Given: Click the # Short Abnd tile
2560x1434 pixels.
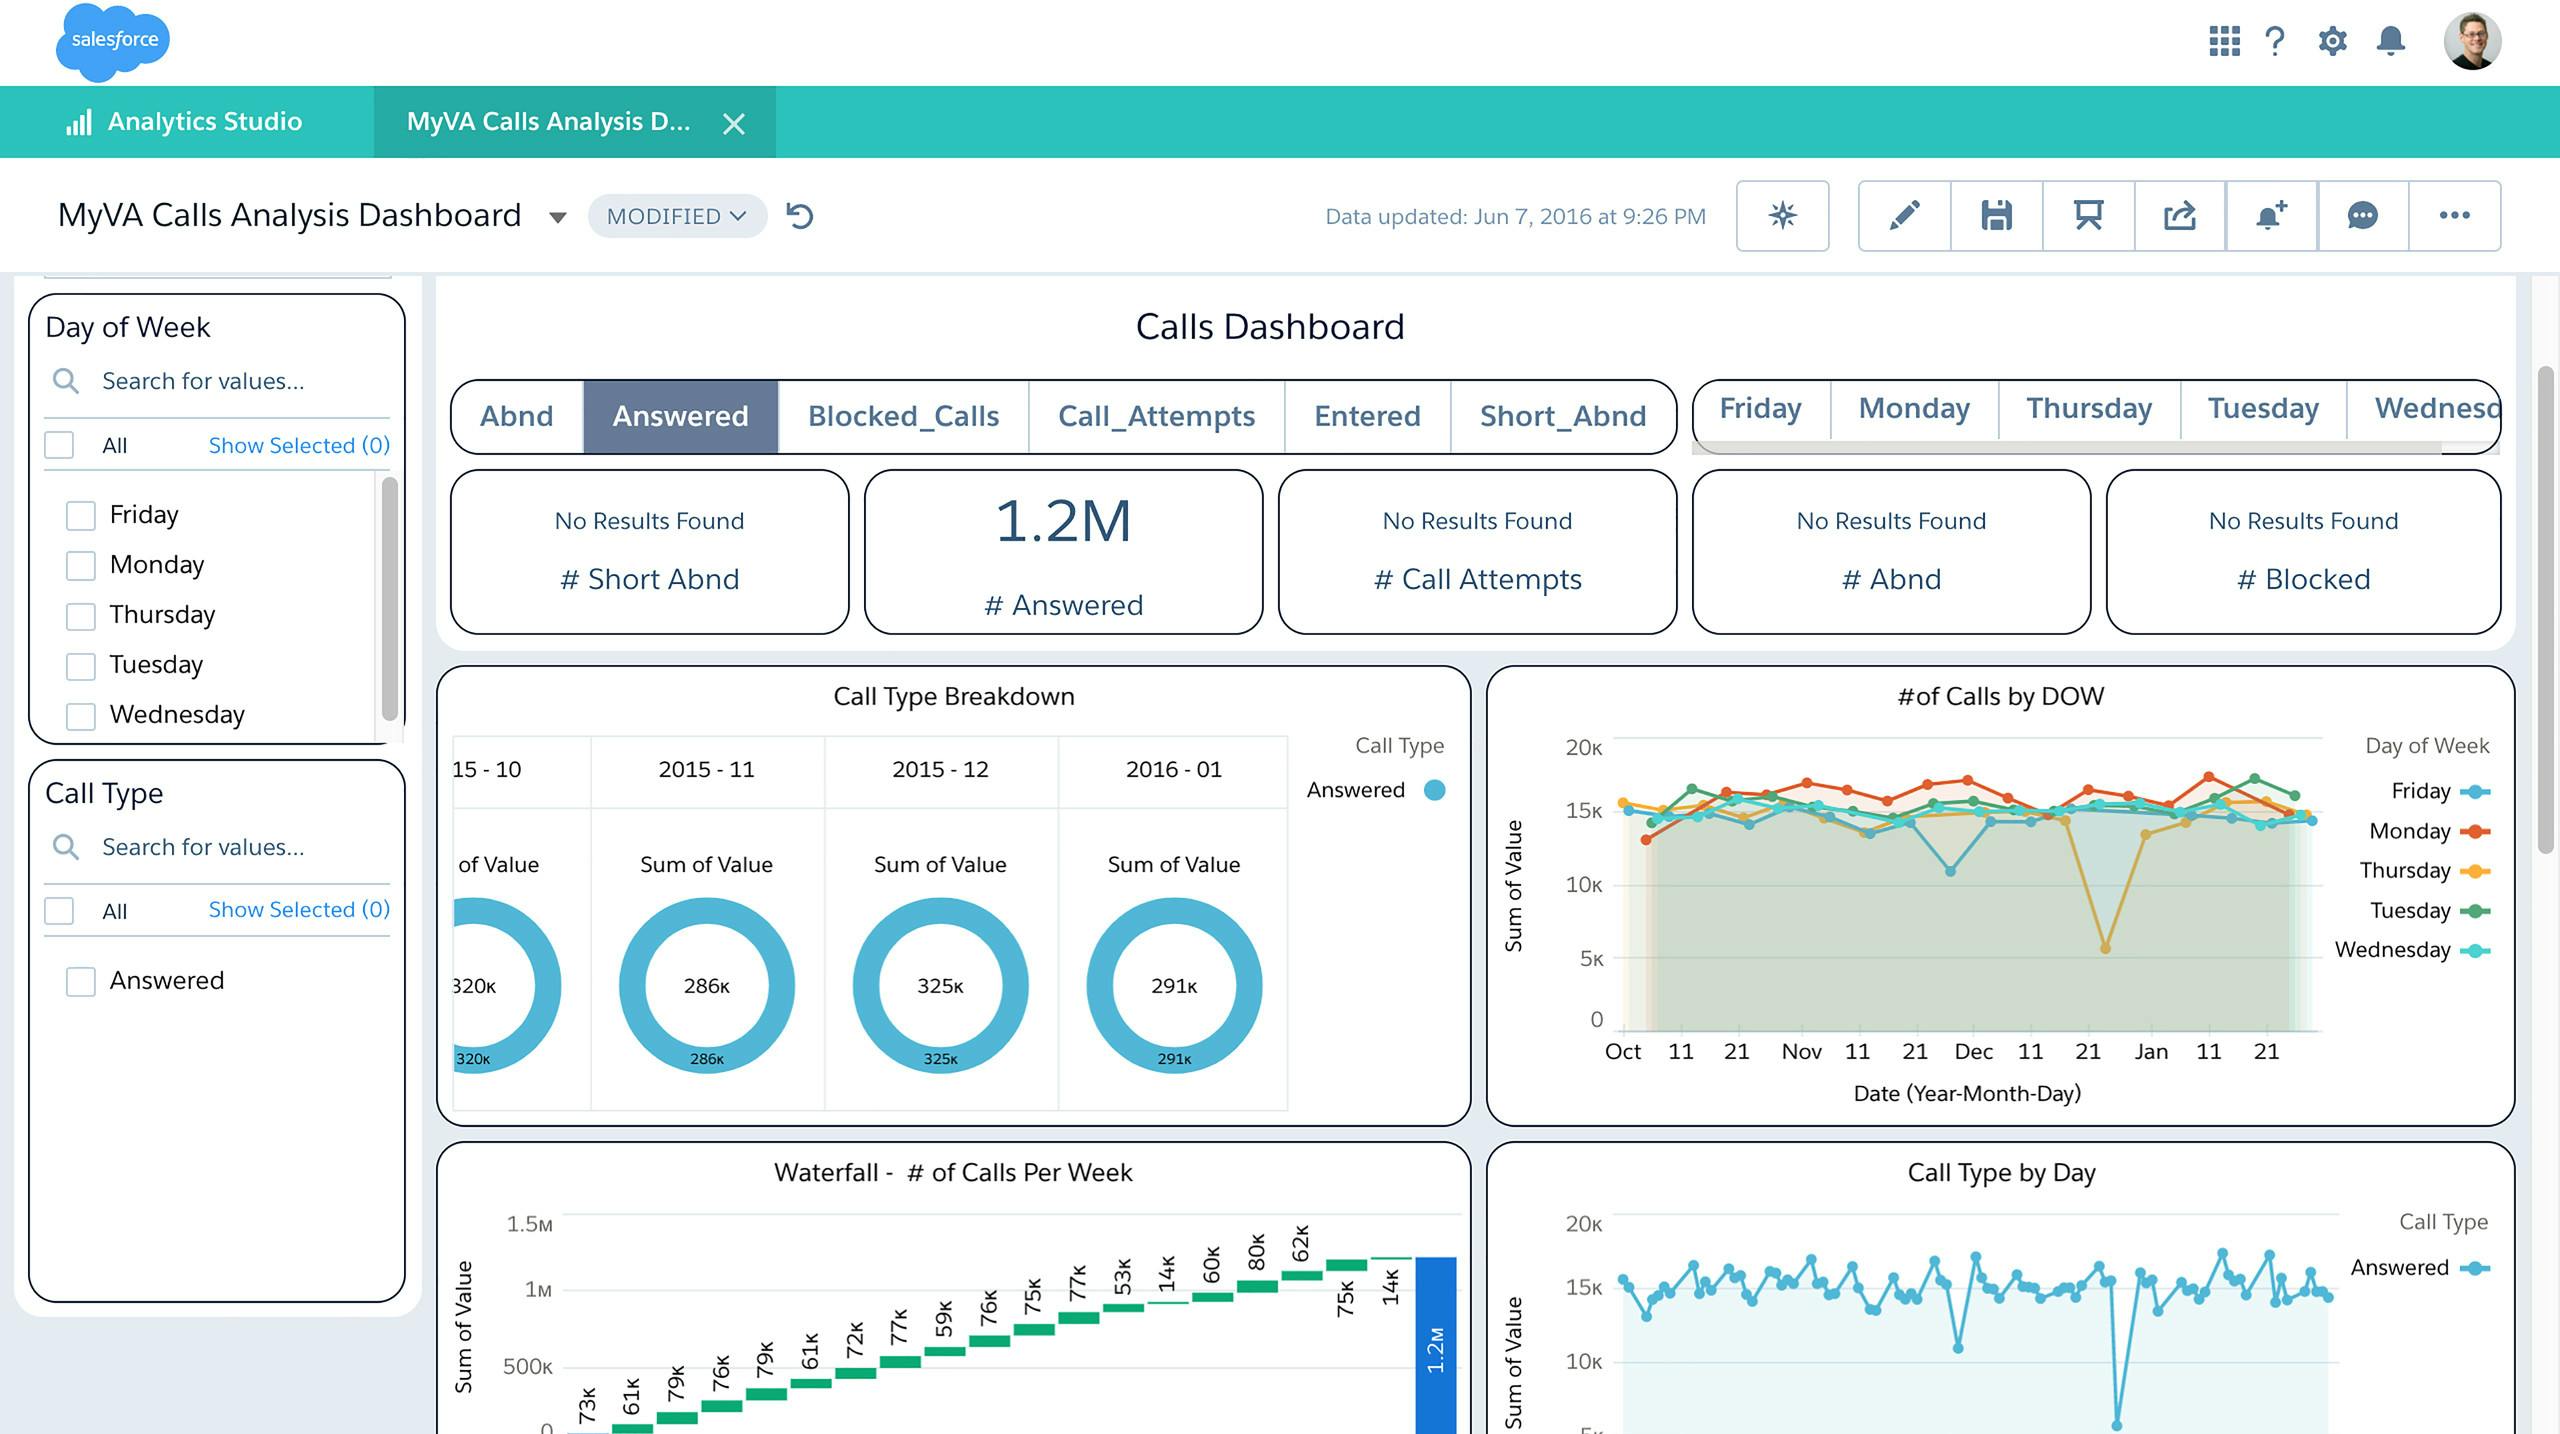Looking at the screenshot, I should [650, 552].
